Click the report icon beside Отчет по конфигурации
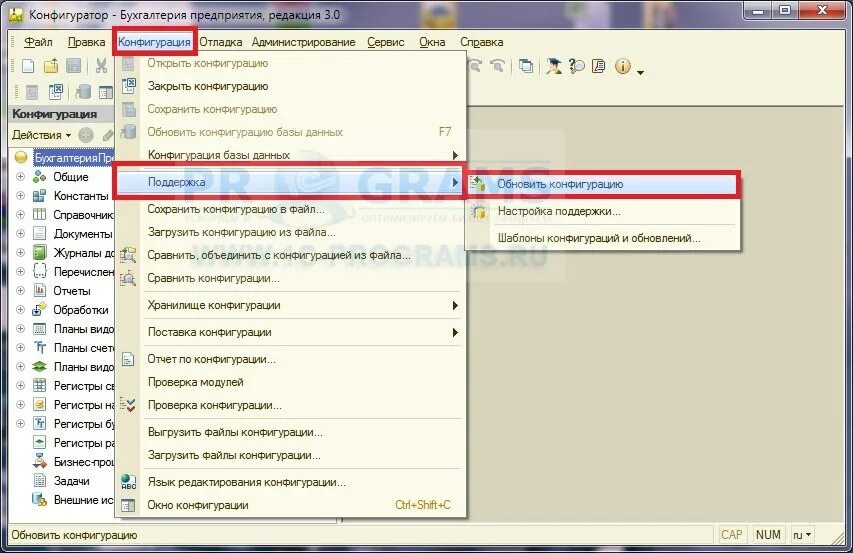The image size is (853, 553). point(128,359)
